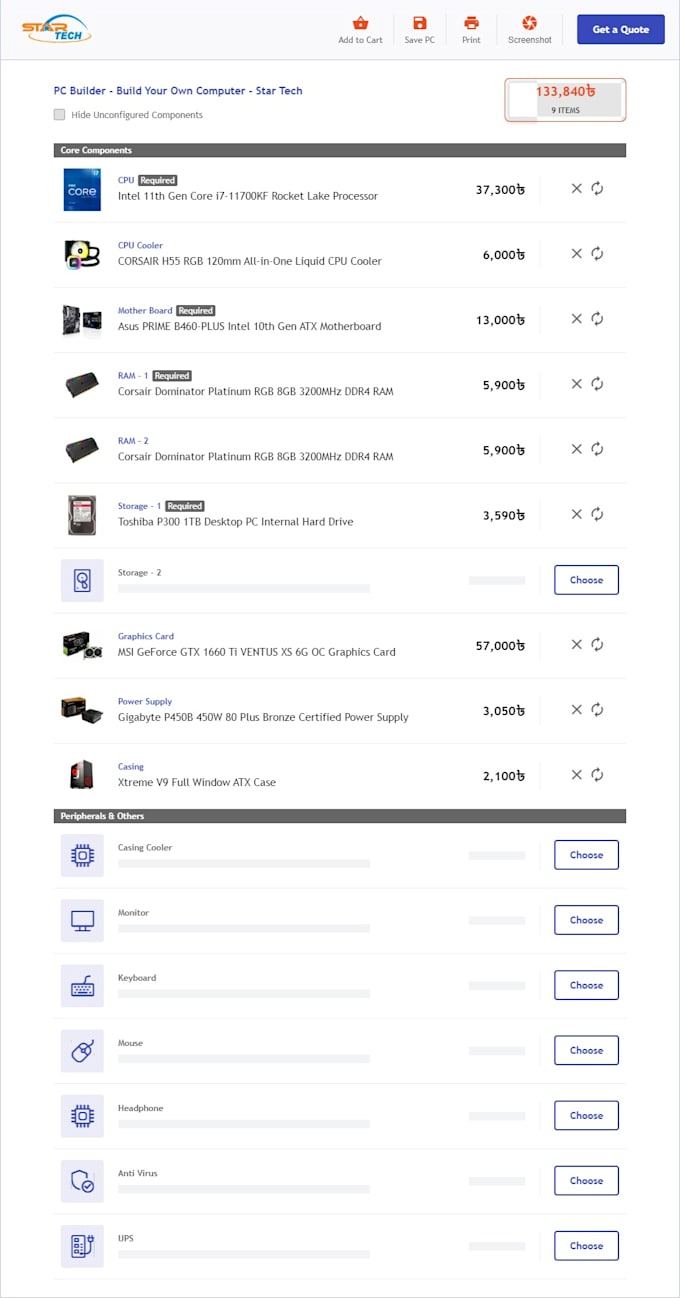Remove the CORSAIR H55 CPU Cooler
680x1298 pixels.
(576, 254)
